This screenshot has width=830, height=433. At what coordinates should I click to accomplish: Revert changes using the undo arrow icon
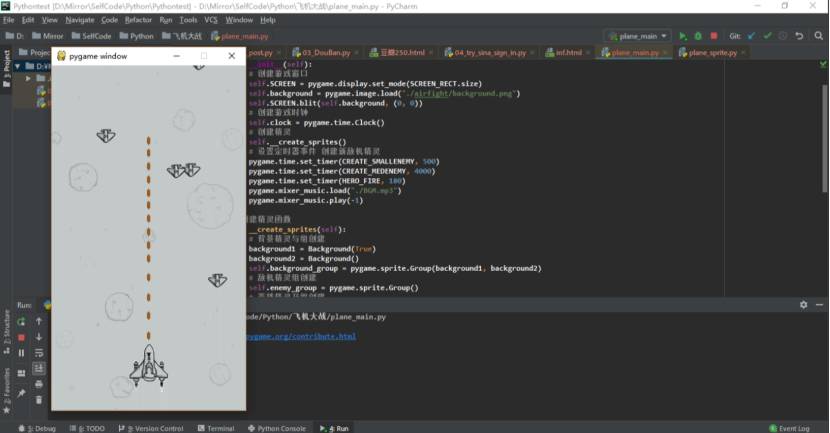coord(799,36)
